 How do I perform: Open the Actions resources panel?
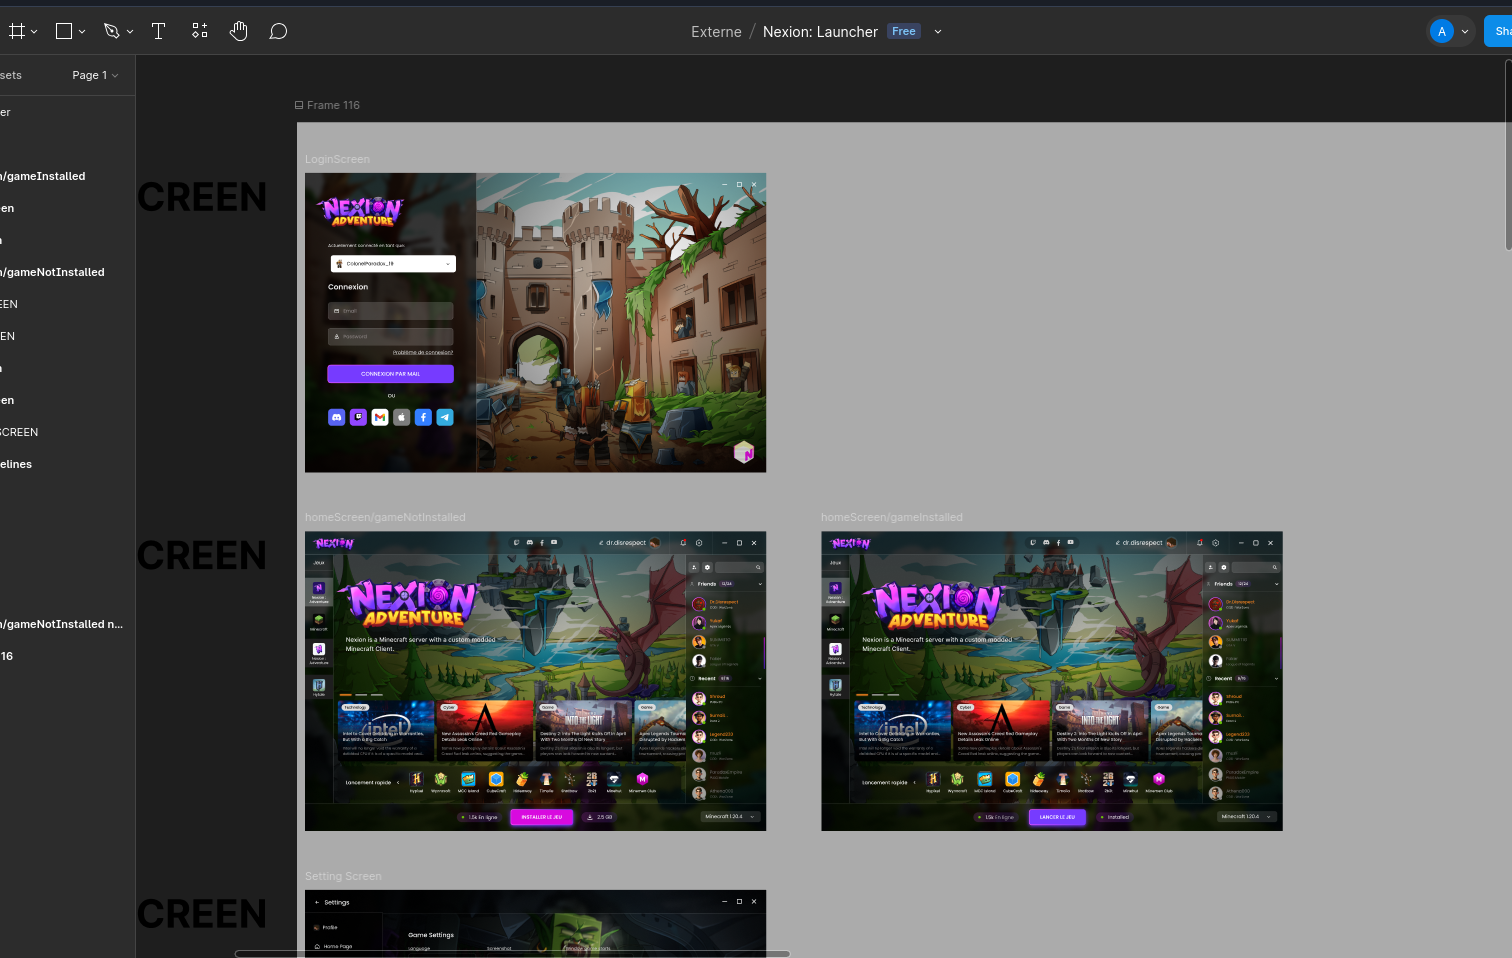pos(199,30)
